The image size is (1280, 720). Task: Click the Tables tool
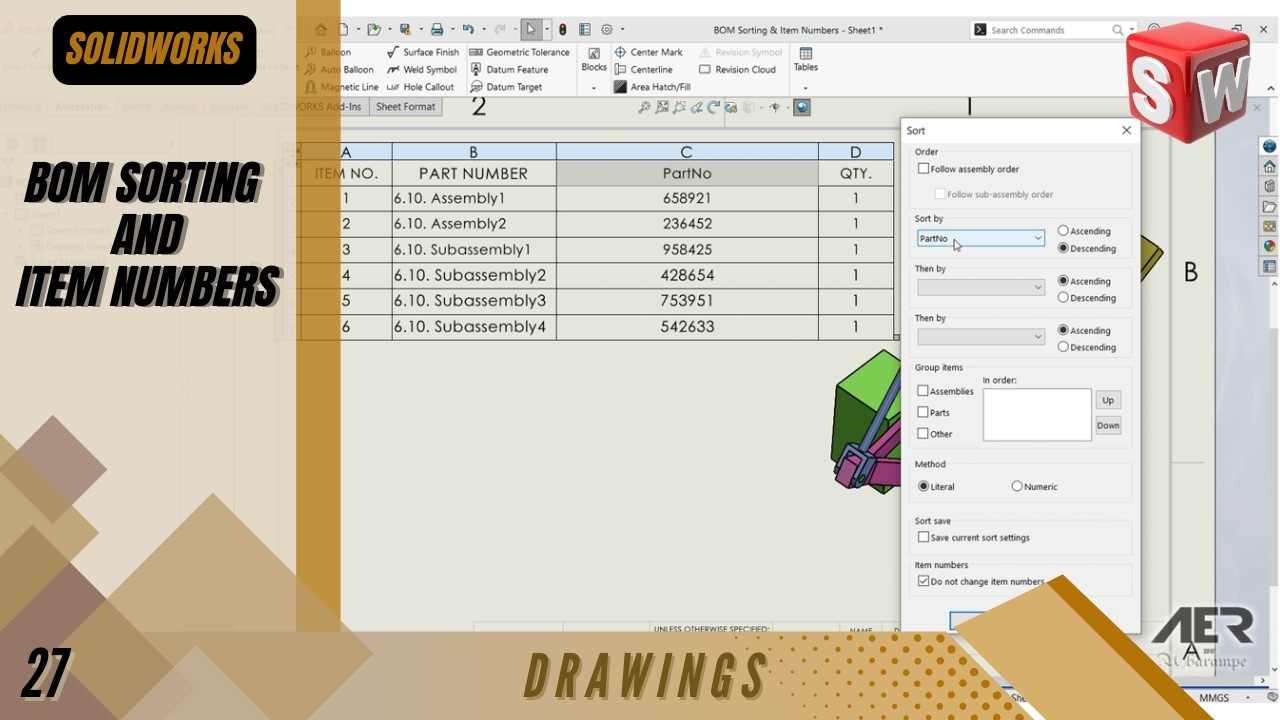click(x=806, y=59)
